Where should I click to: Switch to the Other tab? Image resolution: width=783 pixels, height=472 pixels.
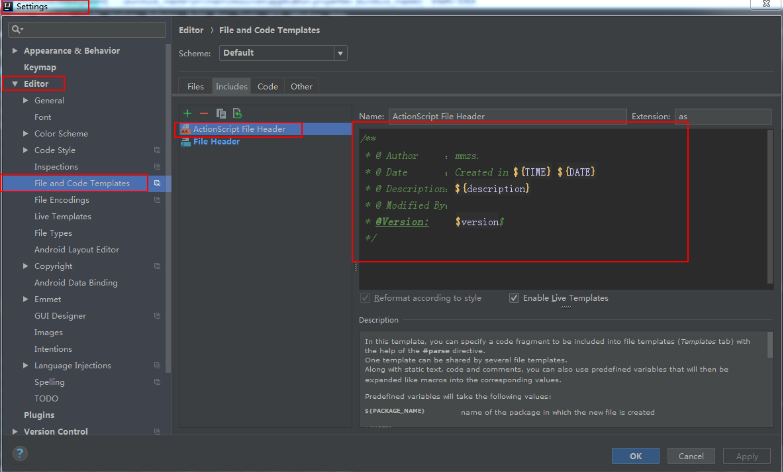click(301, 86)
